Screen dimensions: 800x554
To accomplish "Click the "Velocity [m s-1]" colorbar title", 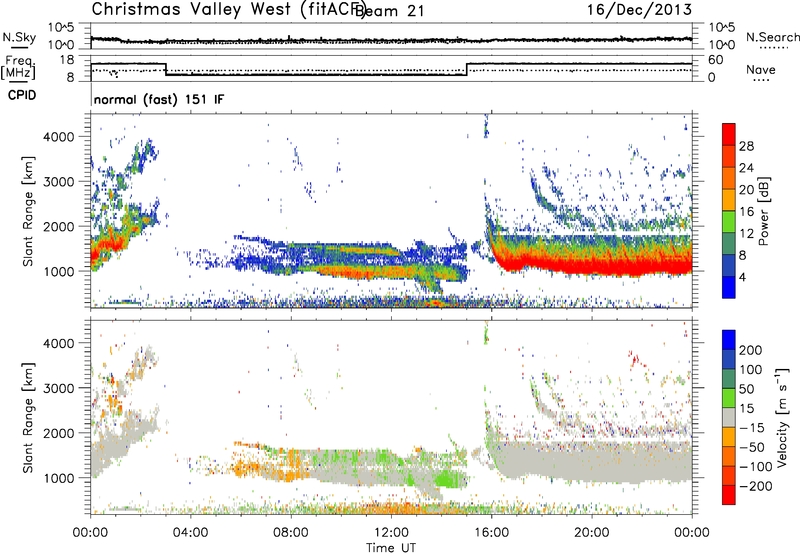I will pos(782,417).
